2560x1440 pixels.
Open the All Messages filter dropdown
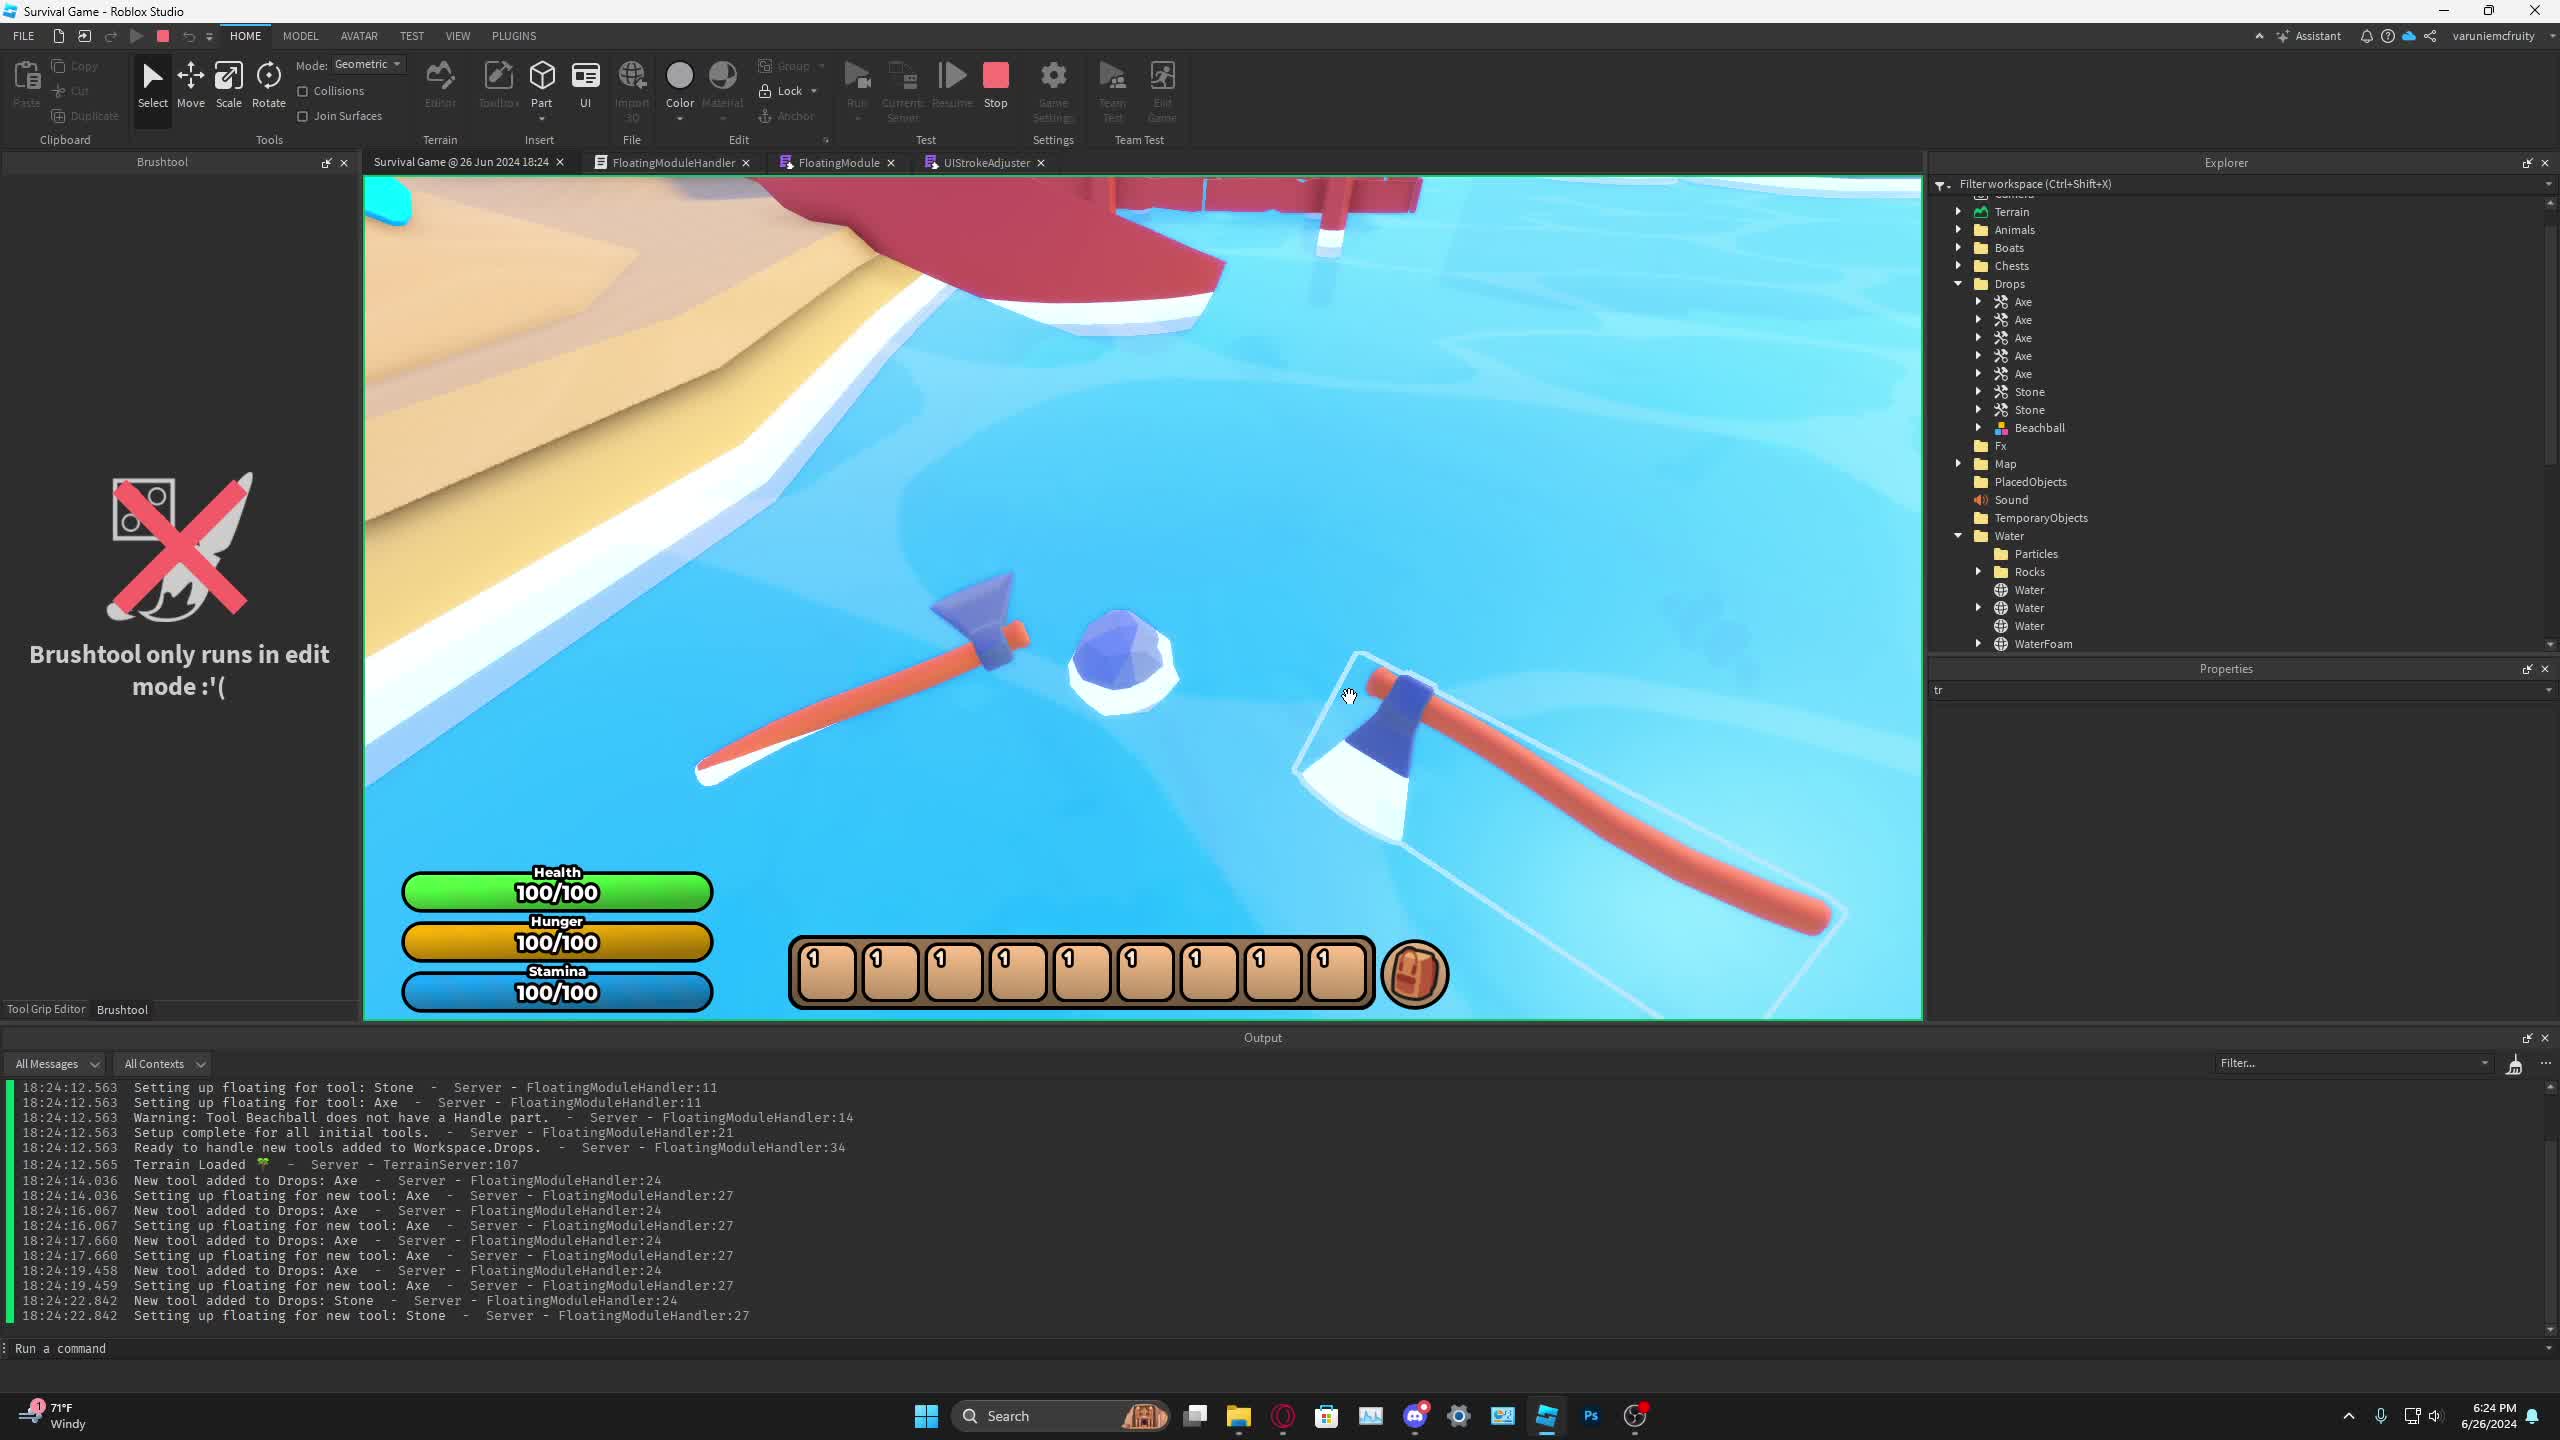pyautogui.click(x=57, y=1064)
